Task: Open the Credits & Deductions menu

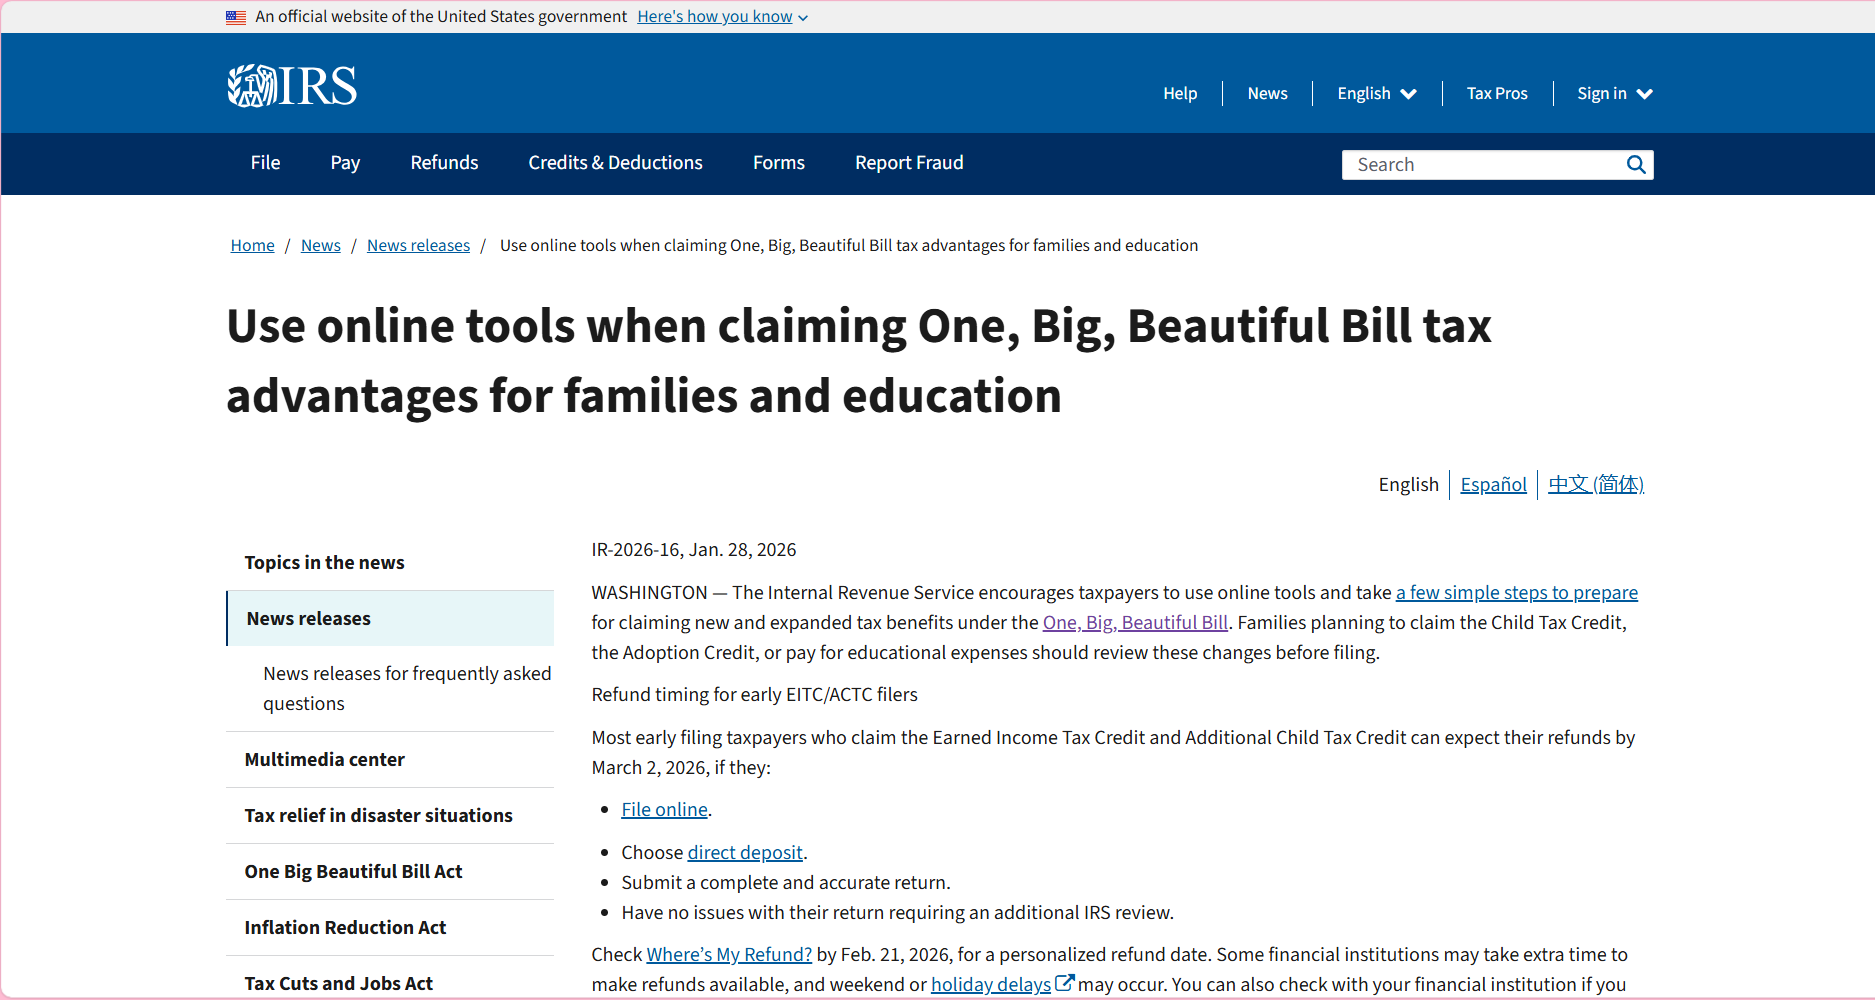Action: click(x=614, y=162)
